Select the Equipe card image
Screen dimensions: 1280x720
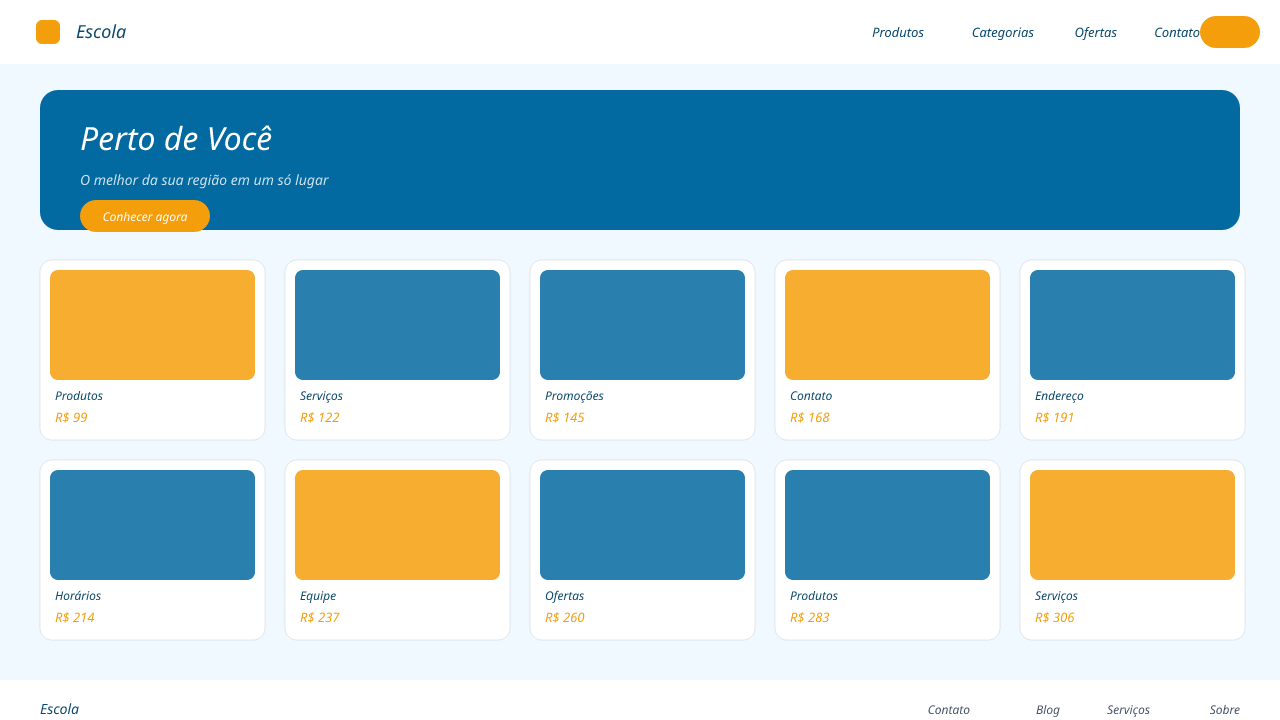[397, 525]
